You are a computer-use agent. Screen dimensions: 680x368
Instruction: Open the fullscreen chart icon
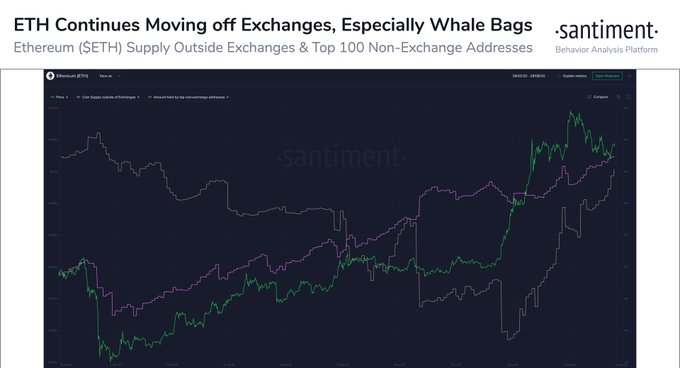[x=628, y=97]
